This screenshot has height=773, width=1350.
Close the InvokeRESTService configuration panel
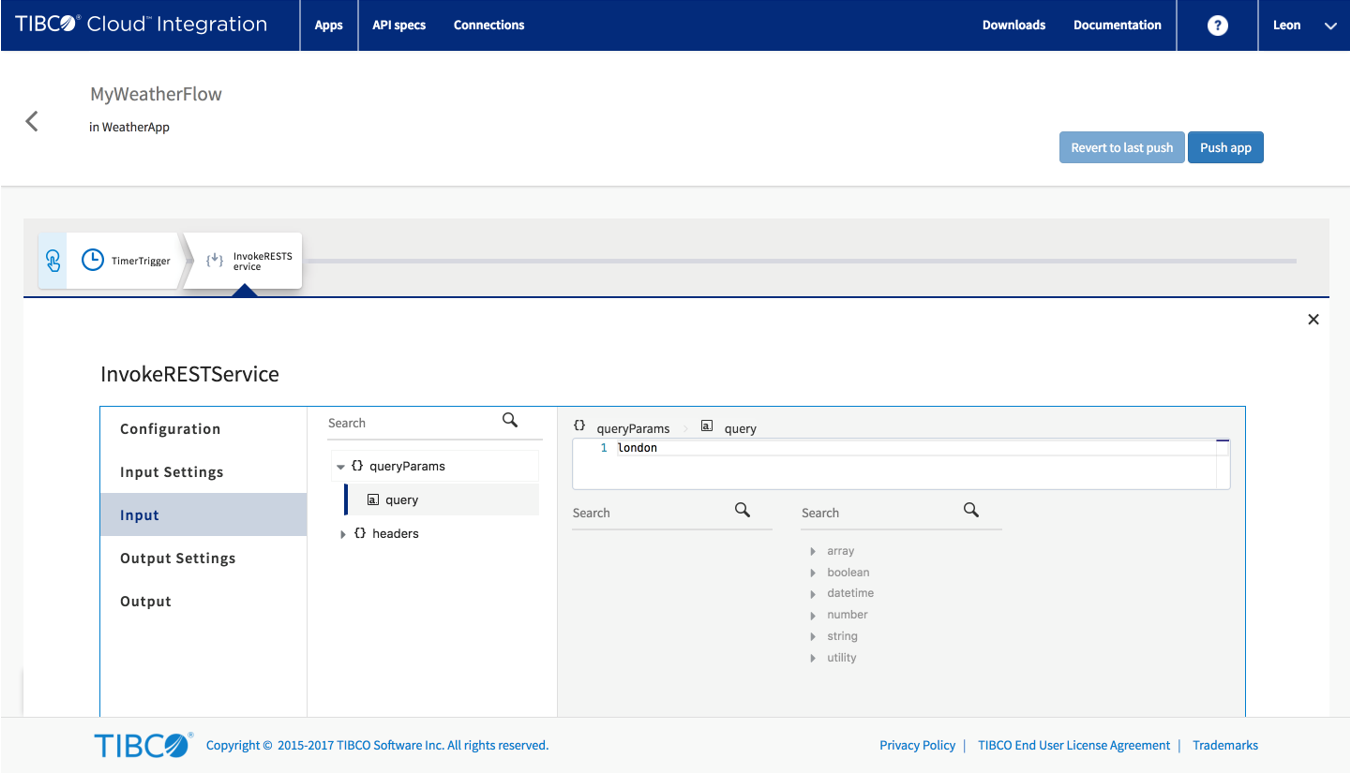pos(1313,320)
